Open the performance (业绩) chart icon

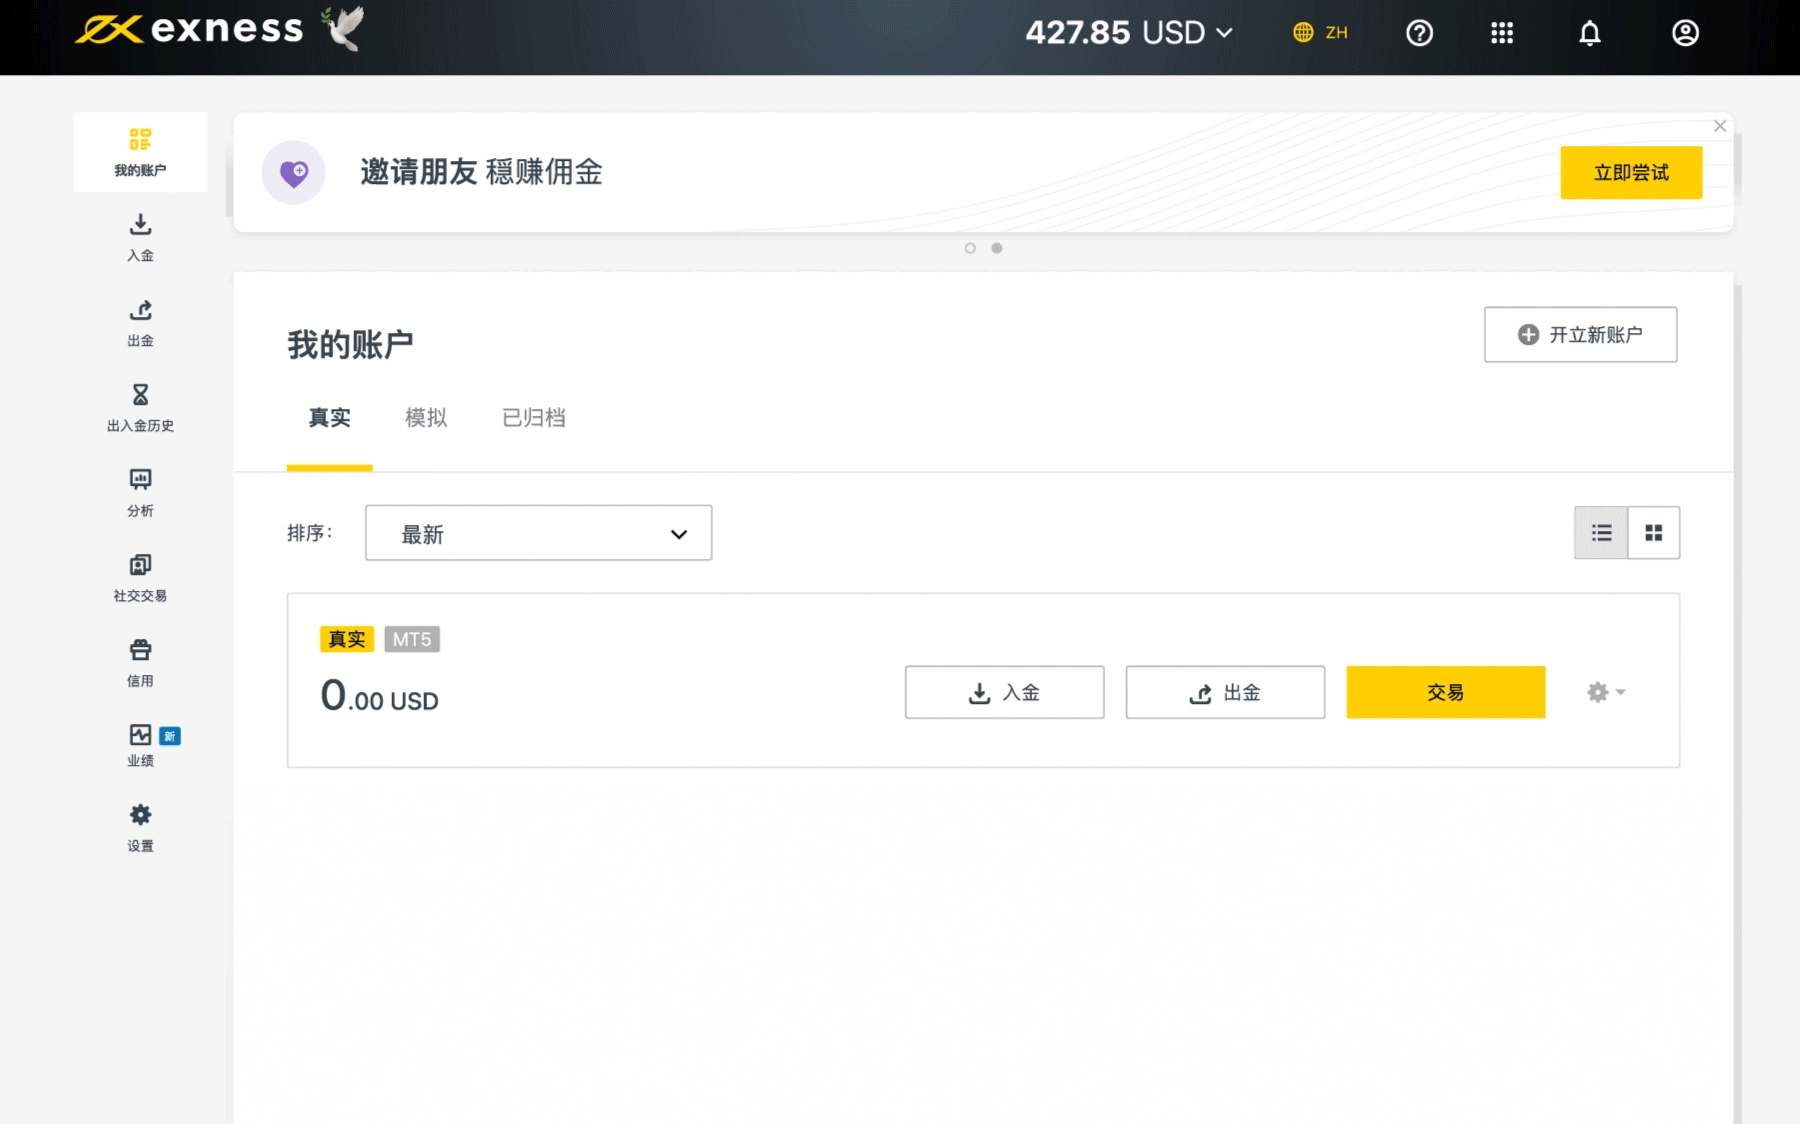click(140, 736)
